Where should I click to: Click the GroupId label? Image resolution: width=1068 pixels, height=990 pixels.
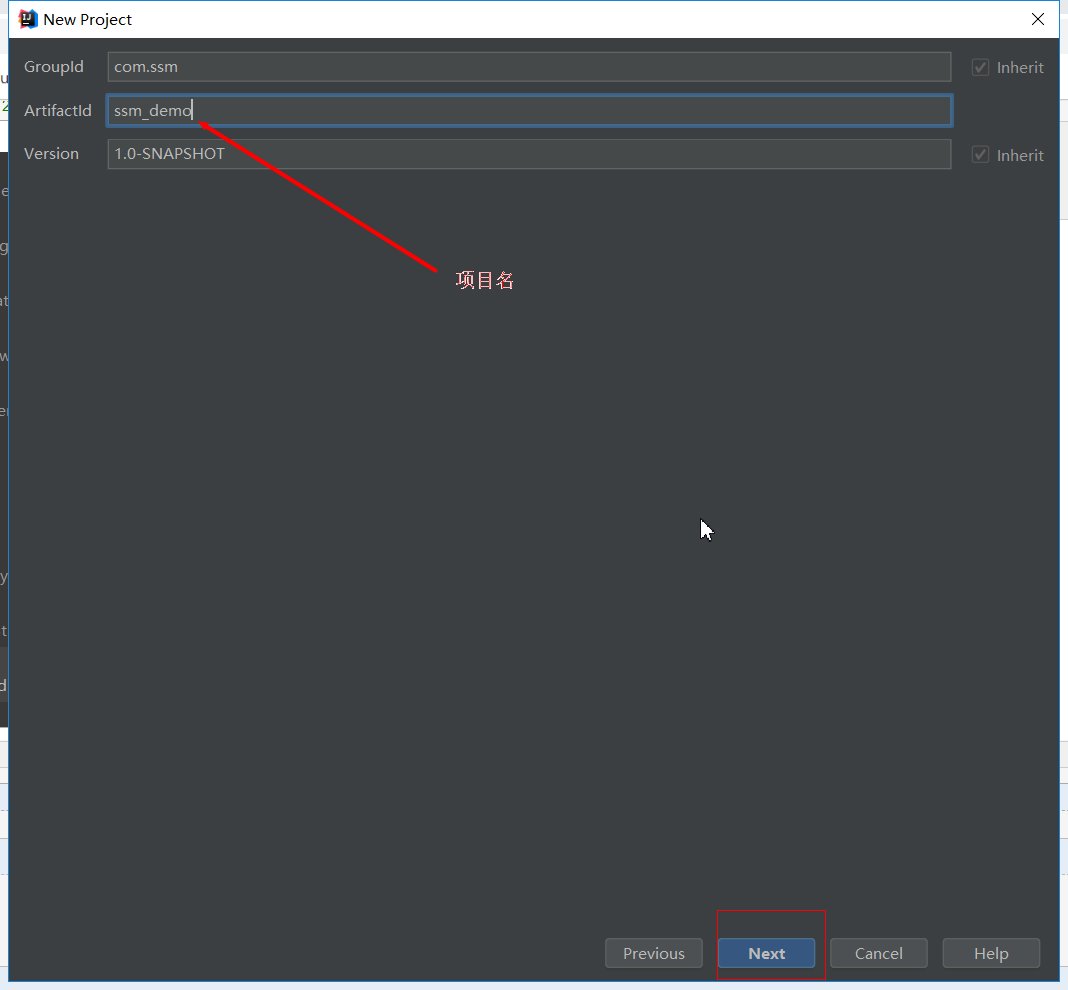point(54,67)
